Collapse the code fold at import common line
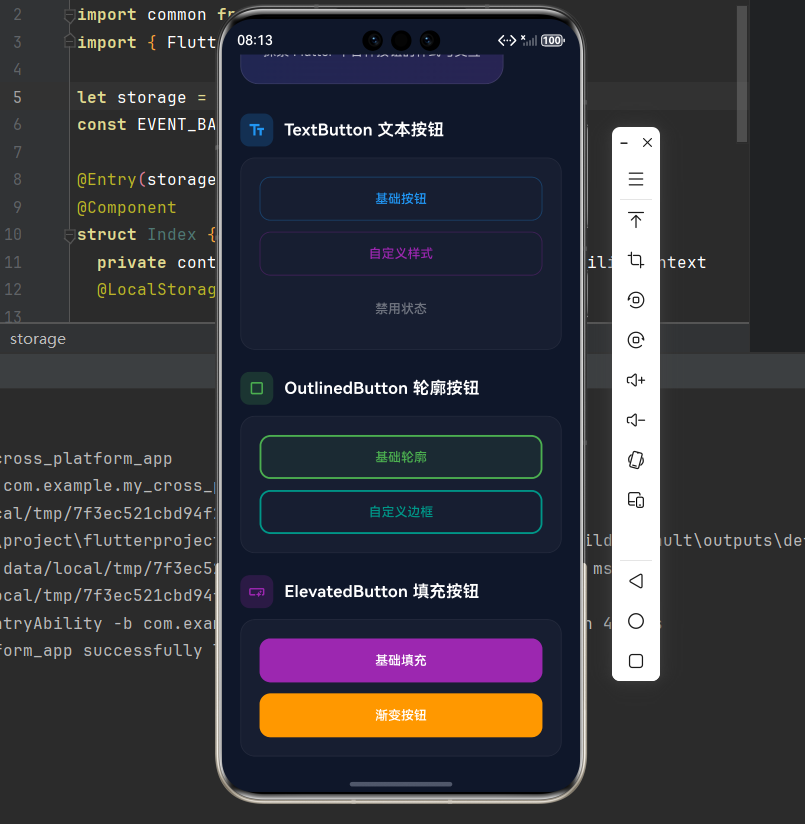 click(x=69, y=15)
